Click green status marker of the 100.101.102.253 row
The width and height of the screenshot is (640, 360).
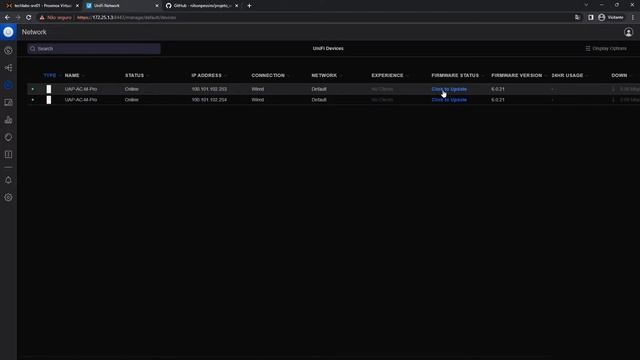pos(33,89)
